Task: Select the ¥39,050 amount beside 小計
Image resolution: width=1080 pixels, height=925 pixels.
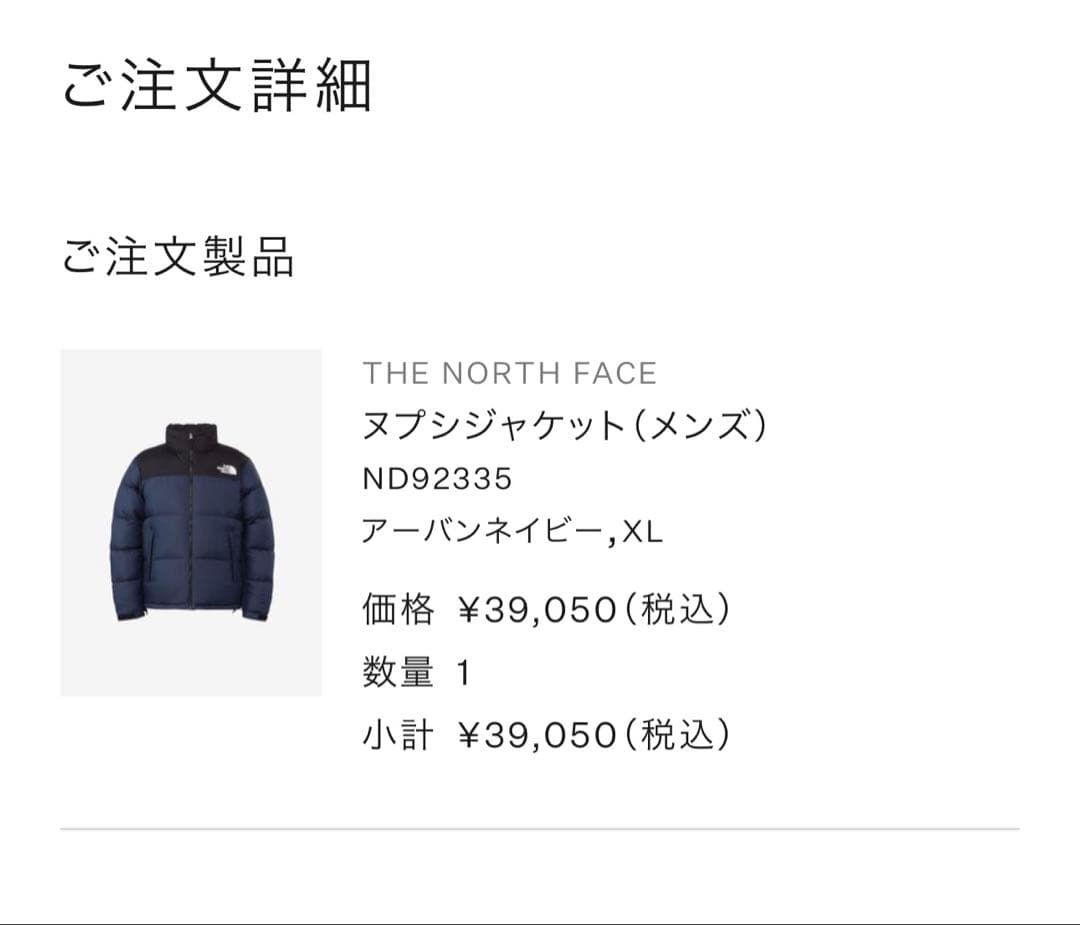Action: click(x=535, y=736)
